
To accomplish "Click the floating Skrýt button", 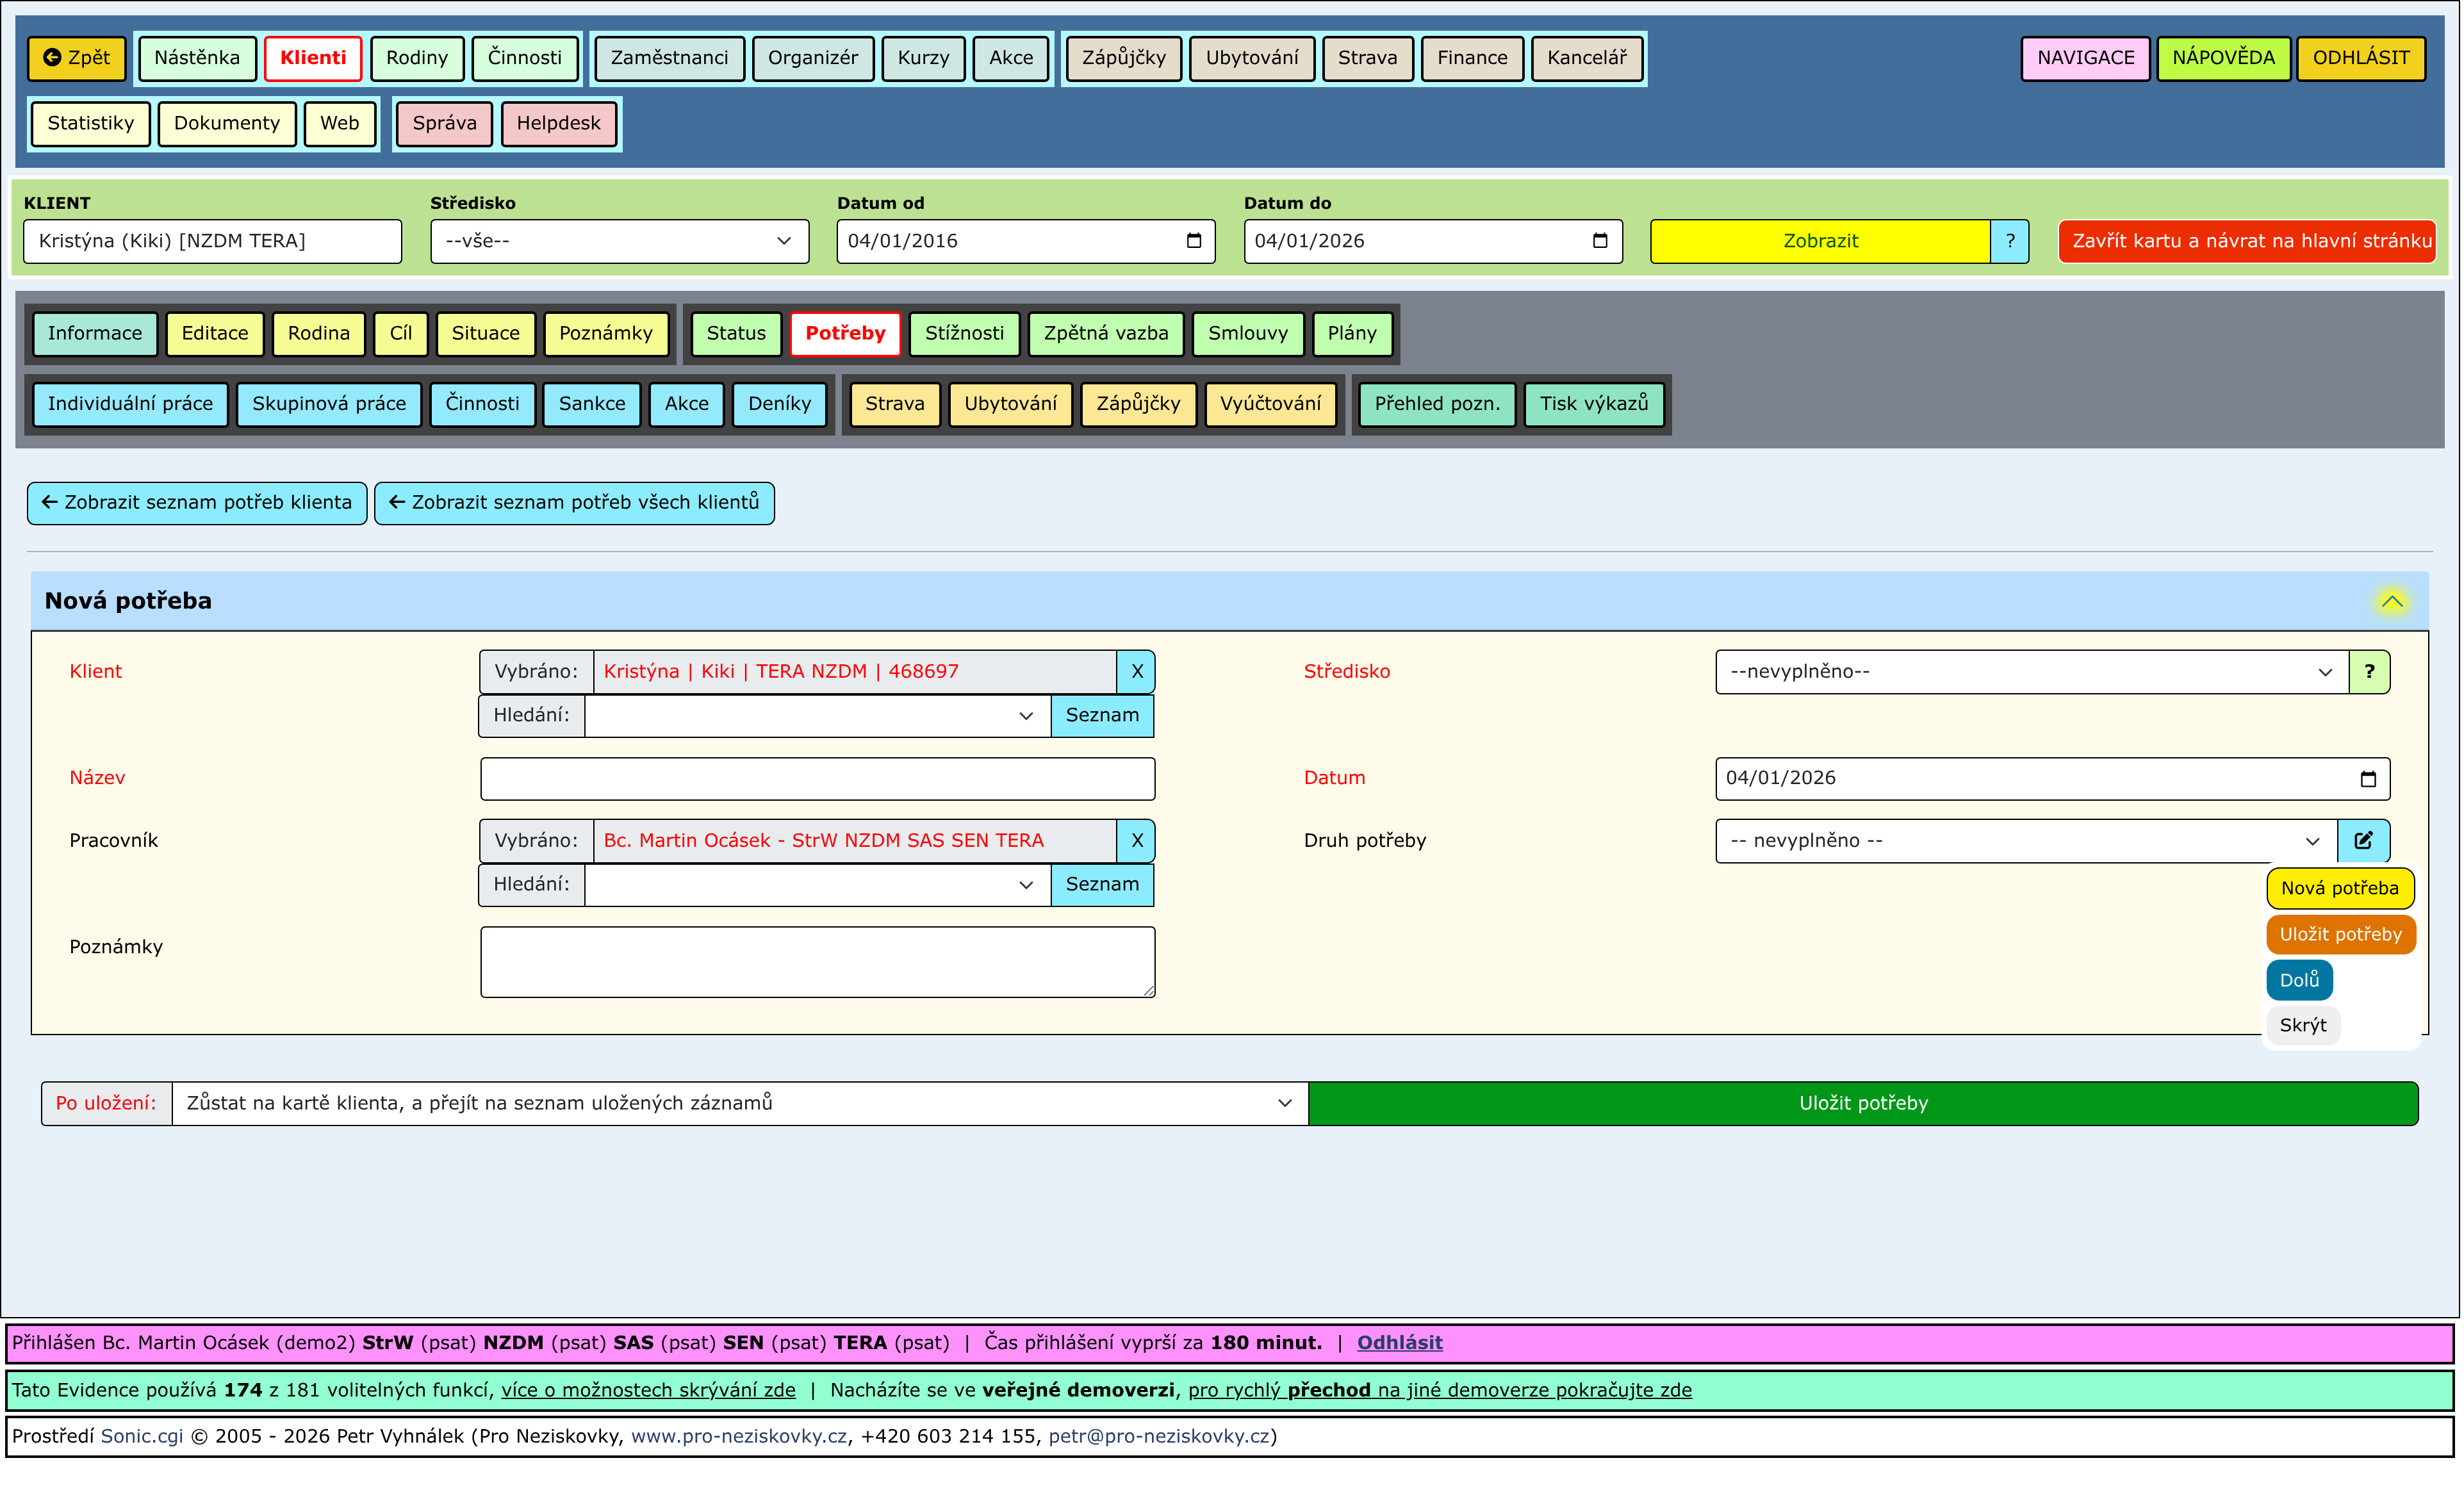I will tap(2303, 1025).
